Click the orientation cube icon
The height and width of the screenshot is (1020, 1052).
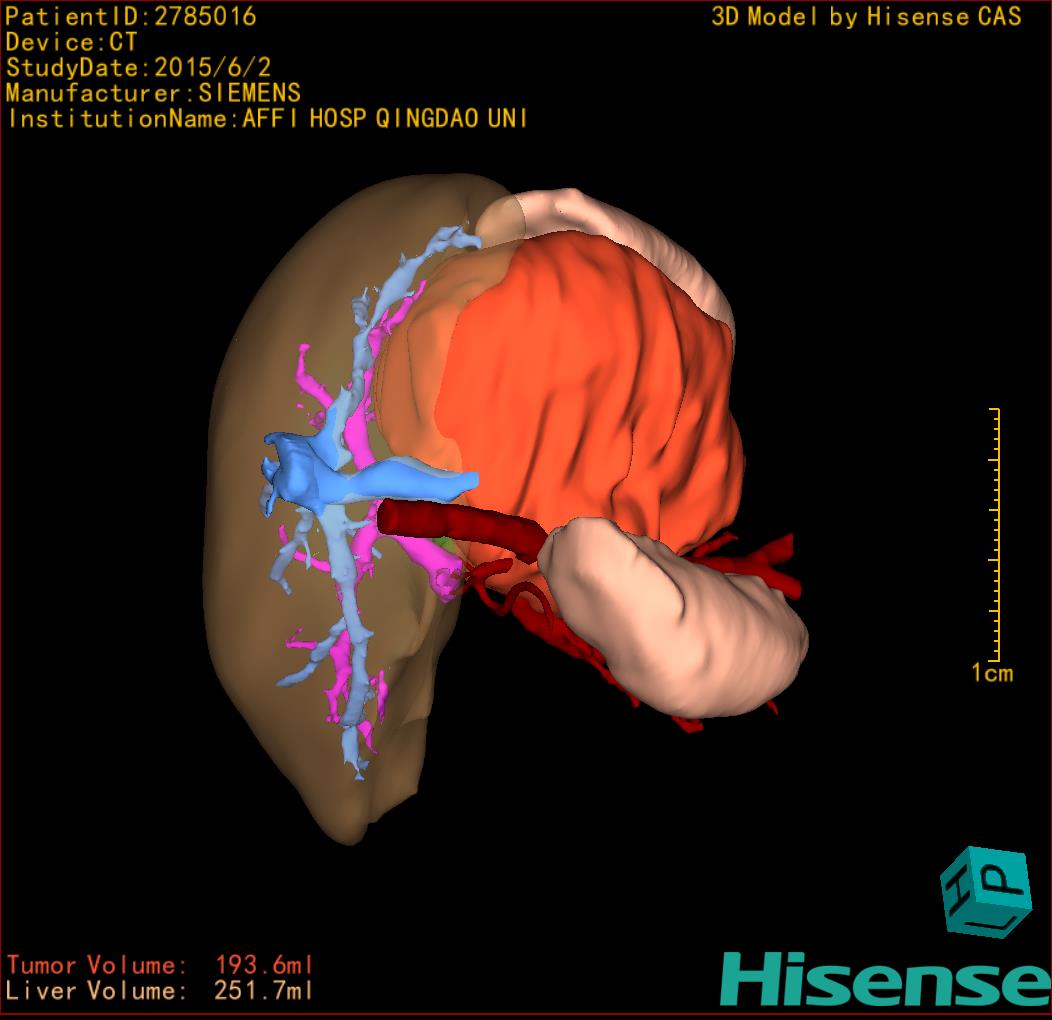[986, 892]
